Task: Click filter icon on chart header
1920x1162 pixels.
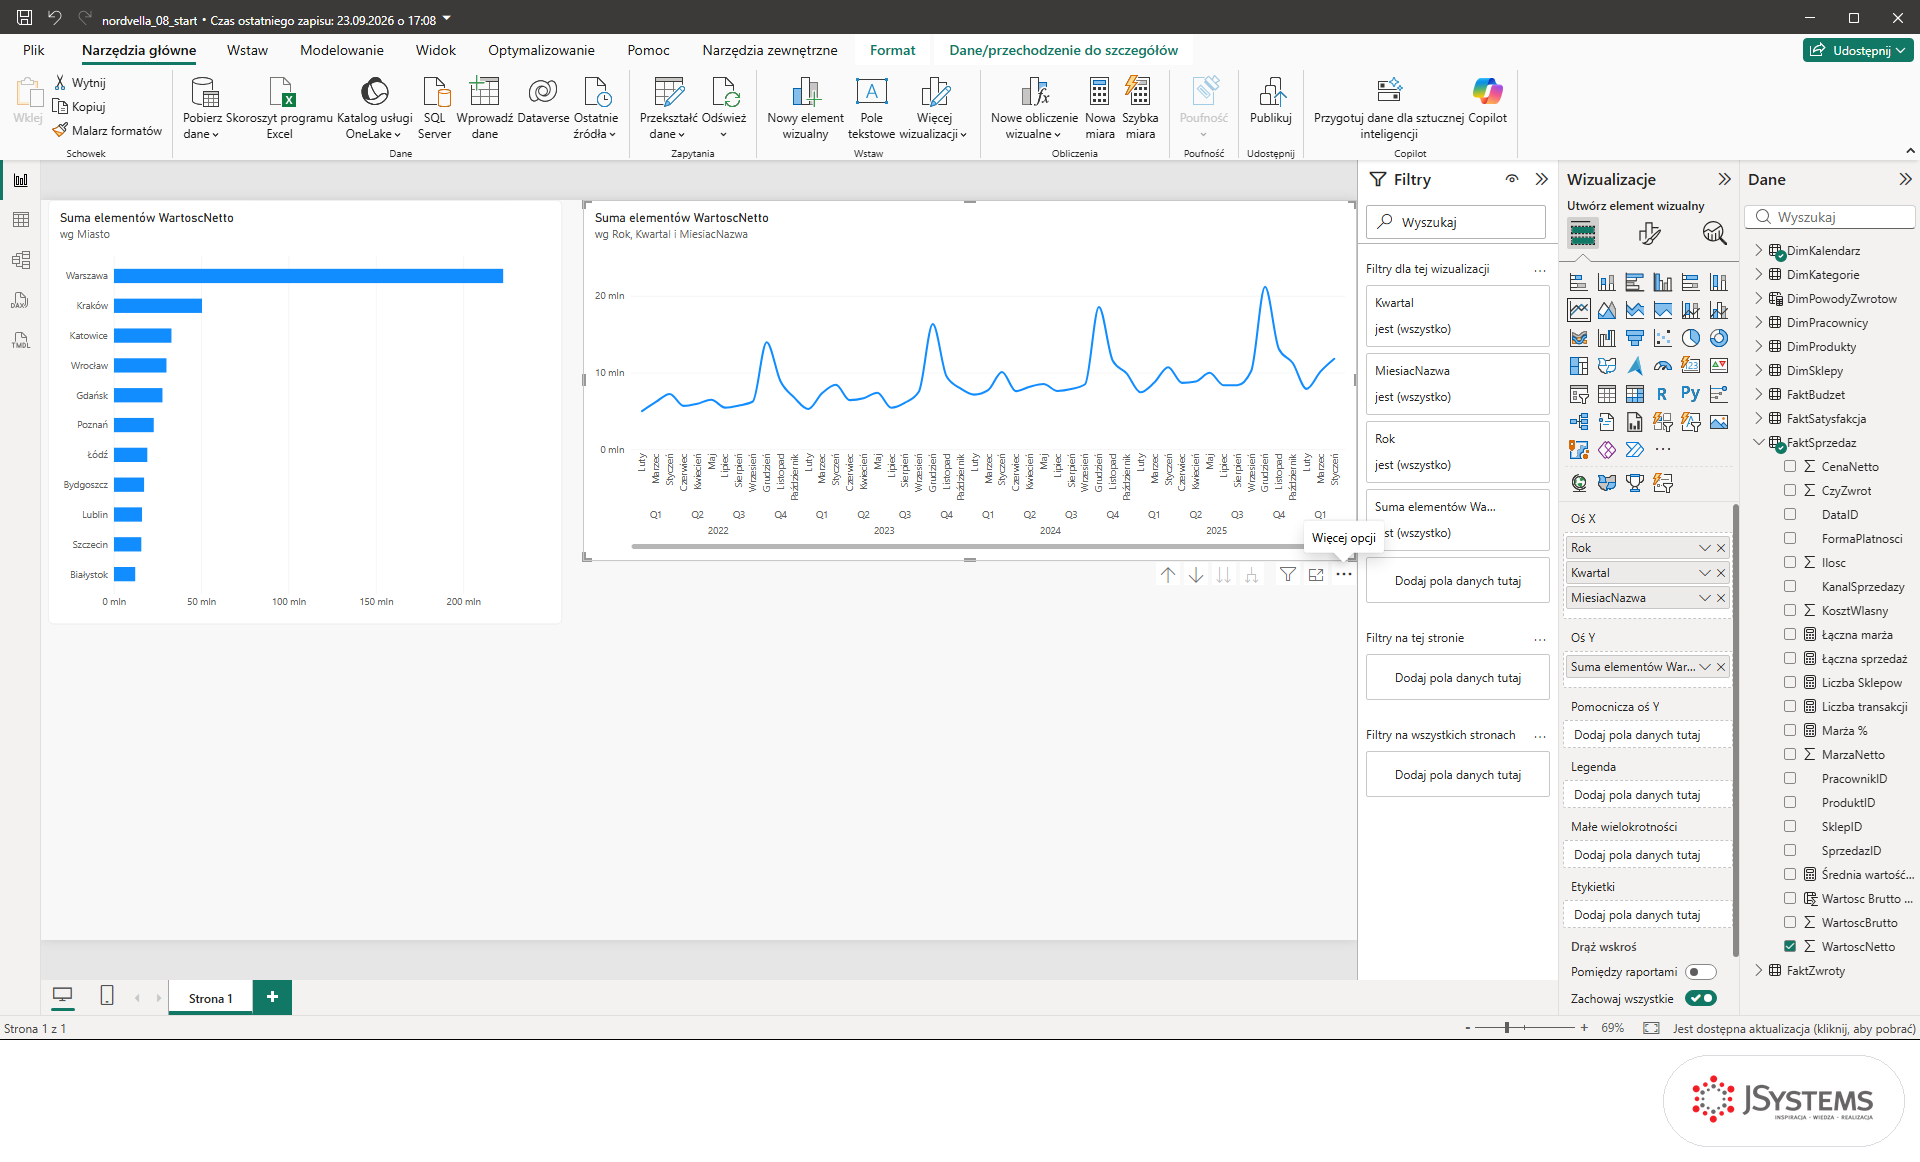Action: 1288,575
